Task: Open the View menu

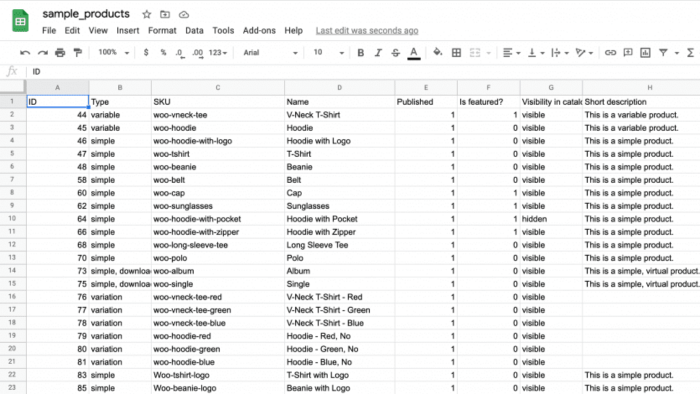Action: [x=98, y=30]
